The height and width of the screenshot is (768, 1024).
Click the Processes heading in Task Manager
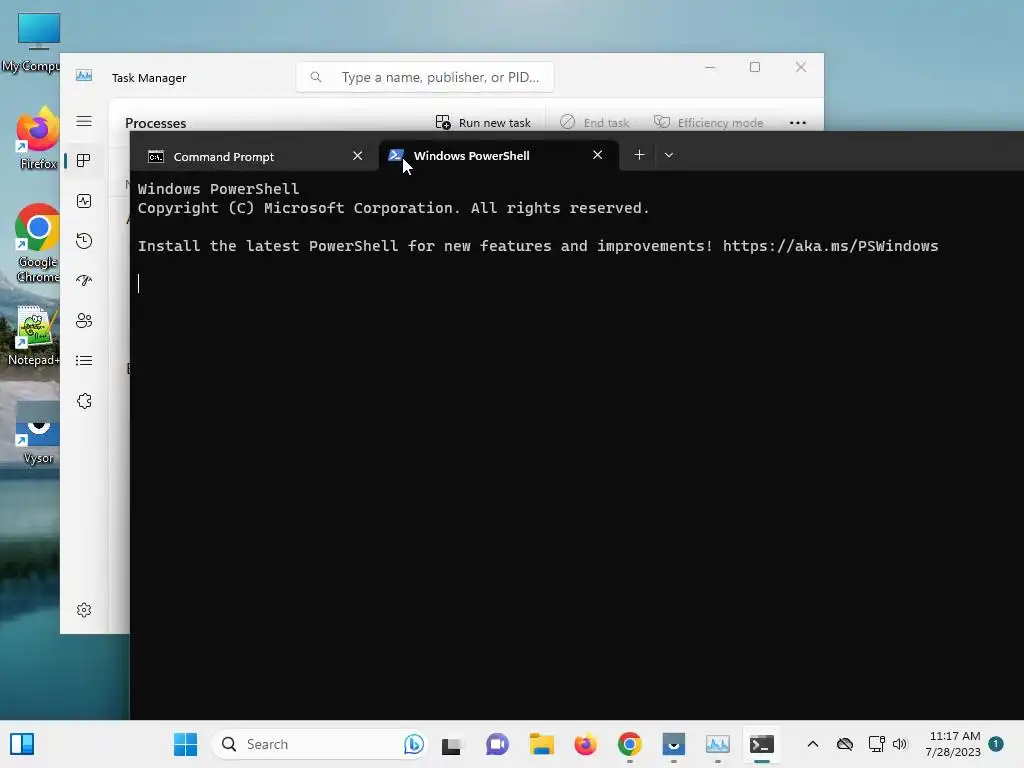(x=155, y=123)
